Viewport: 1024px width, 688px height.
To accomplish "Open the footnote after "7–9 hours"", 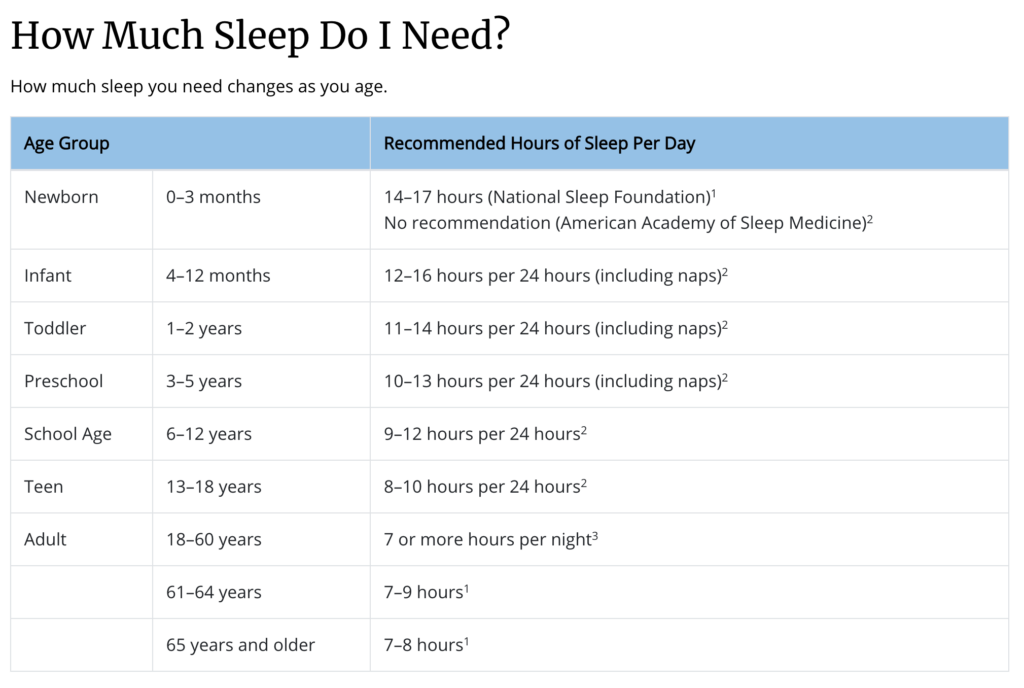I will (466, 588).
